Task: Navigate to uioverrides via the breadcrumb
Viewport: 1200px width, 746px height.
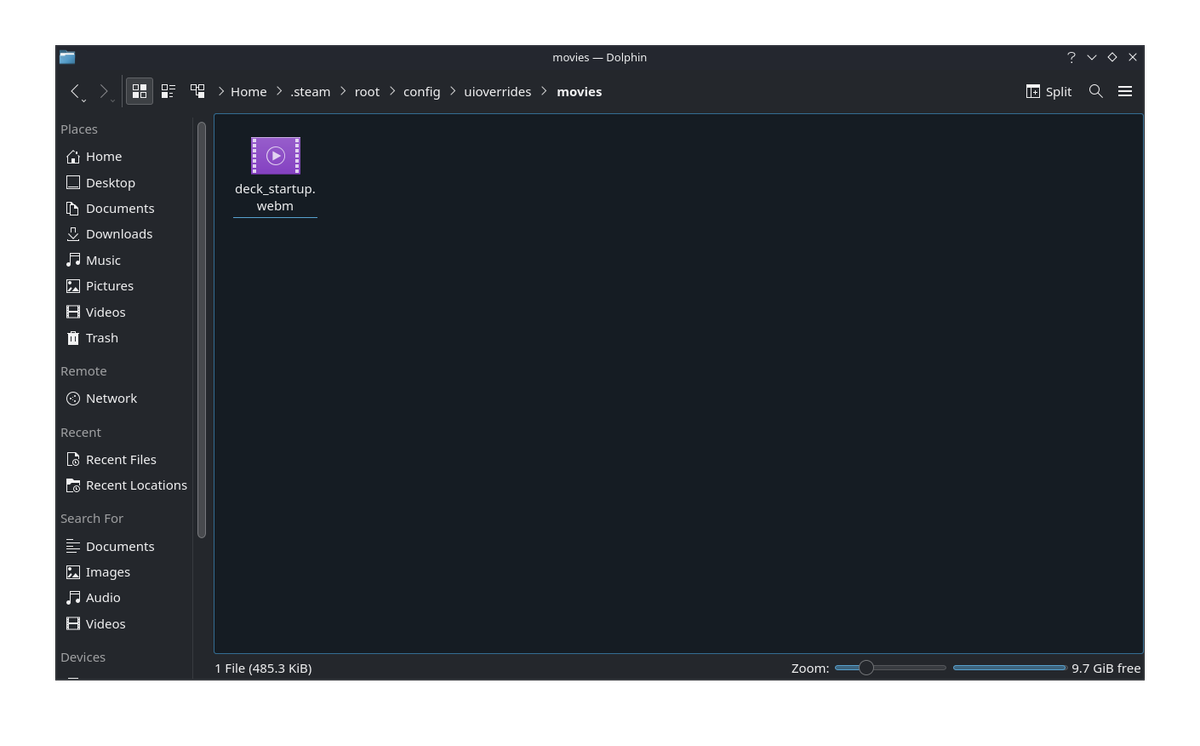Action: coord(497,91)
